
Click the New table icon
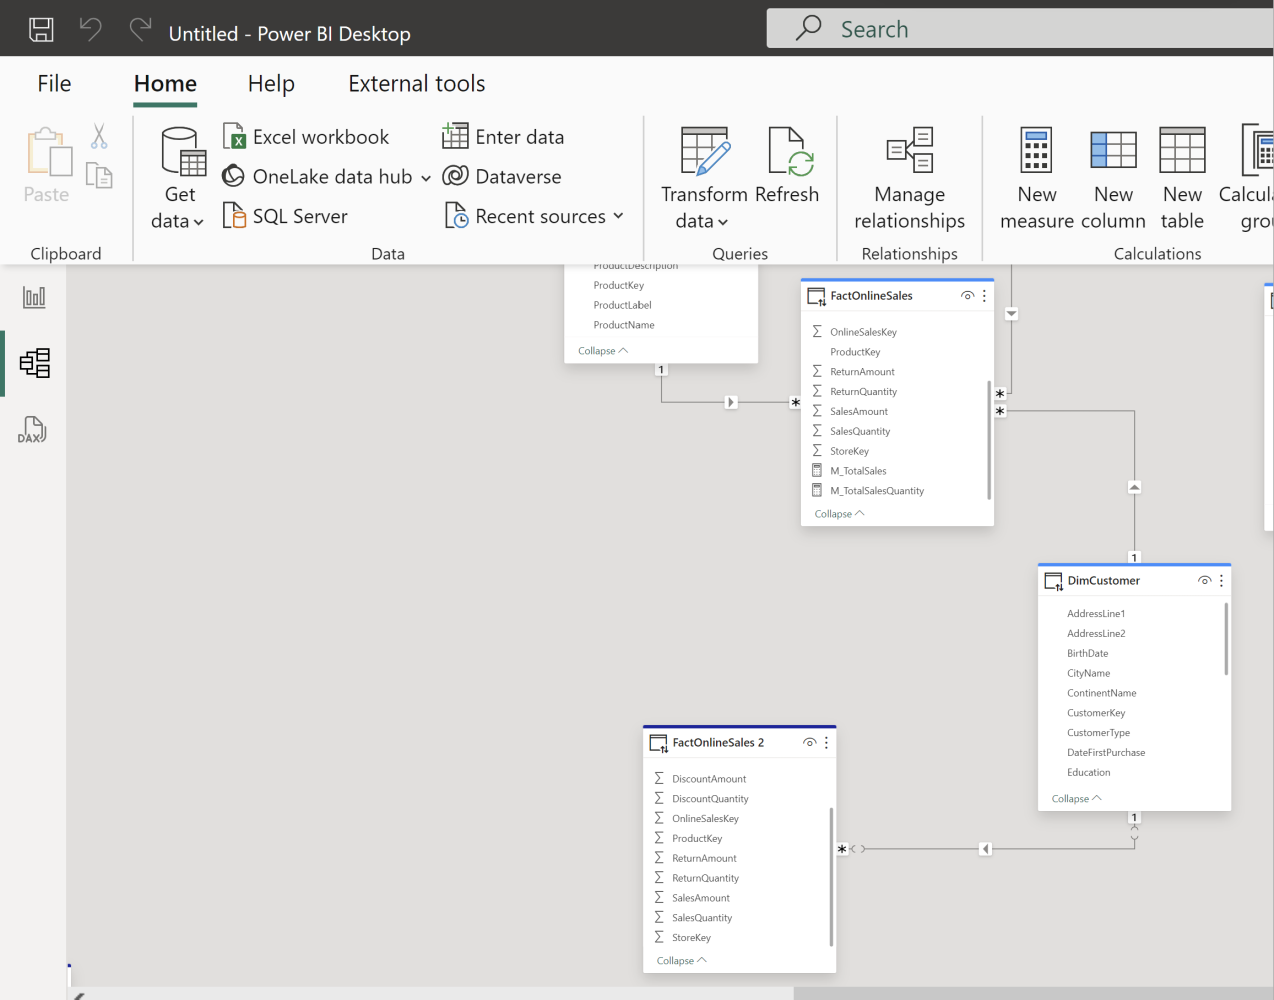pyautogui.click(x=1182, y=151)
